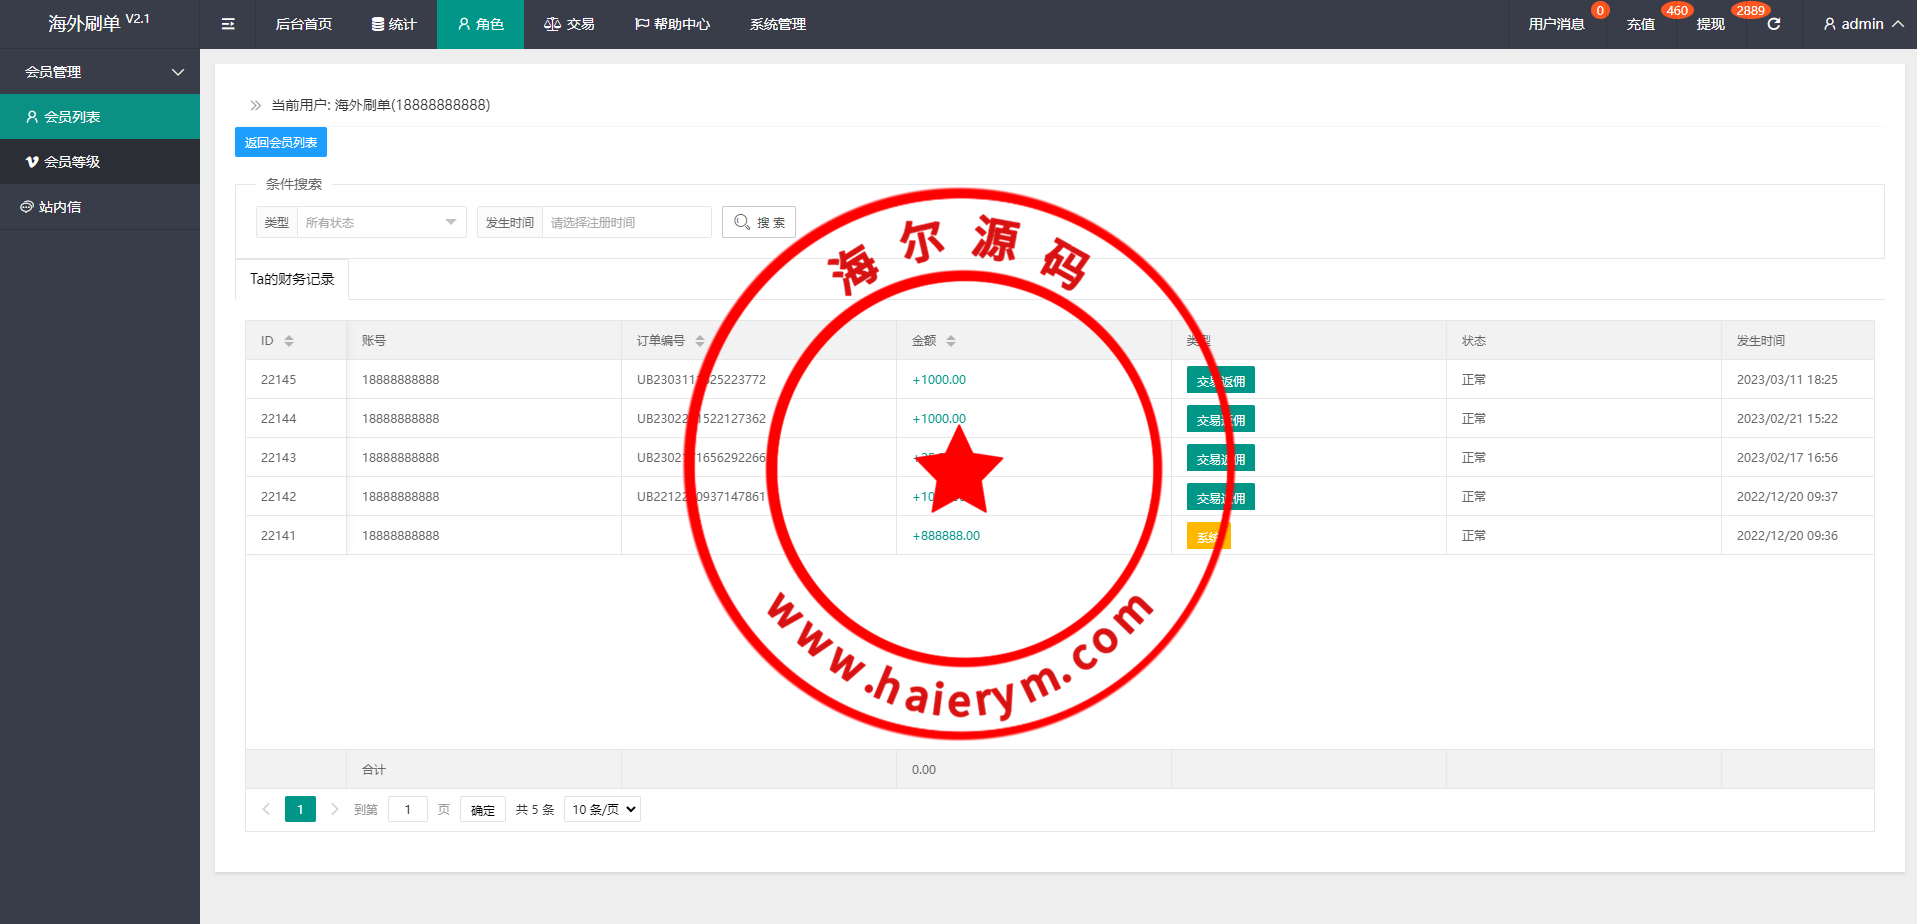Viewport: 1917px width, 924px height.
Task: Click the 交易返佣 badge in row 22145
Action: (x=1221, y=380)
